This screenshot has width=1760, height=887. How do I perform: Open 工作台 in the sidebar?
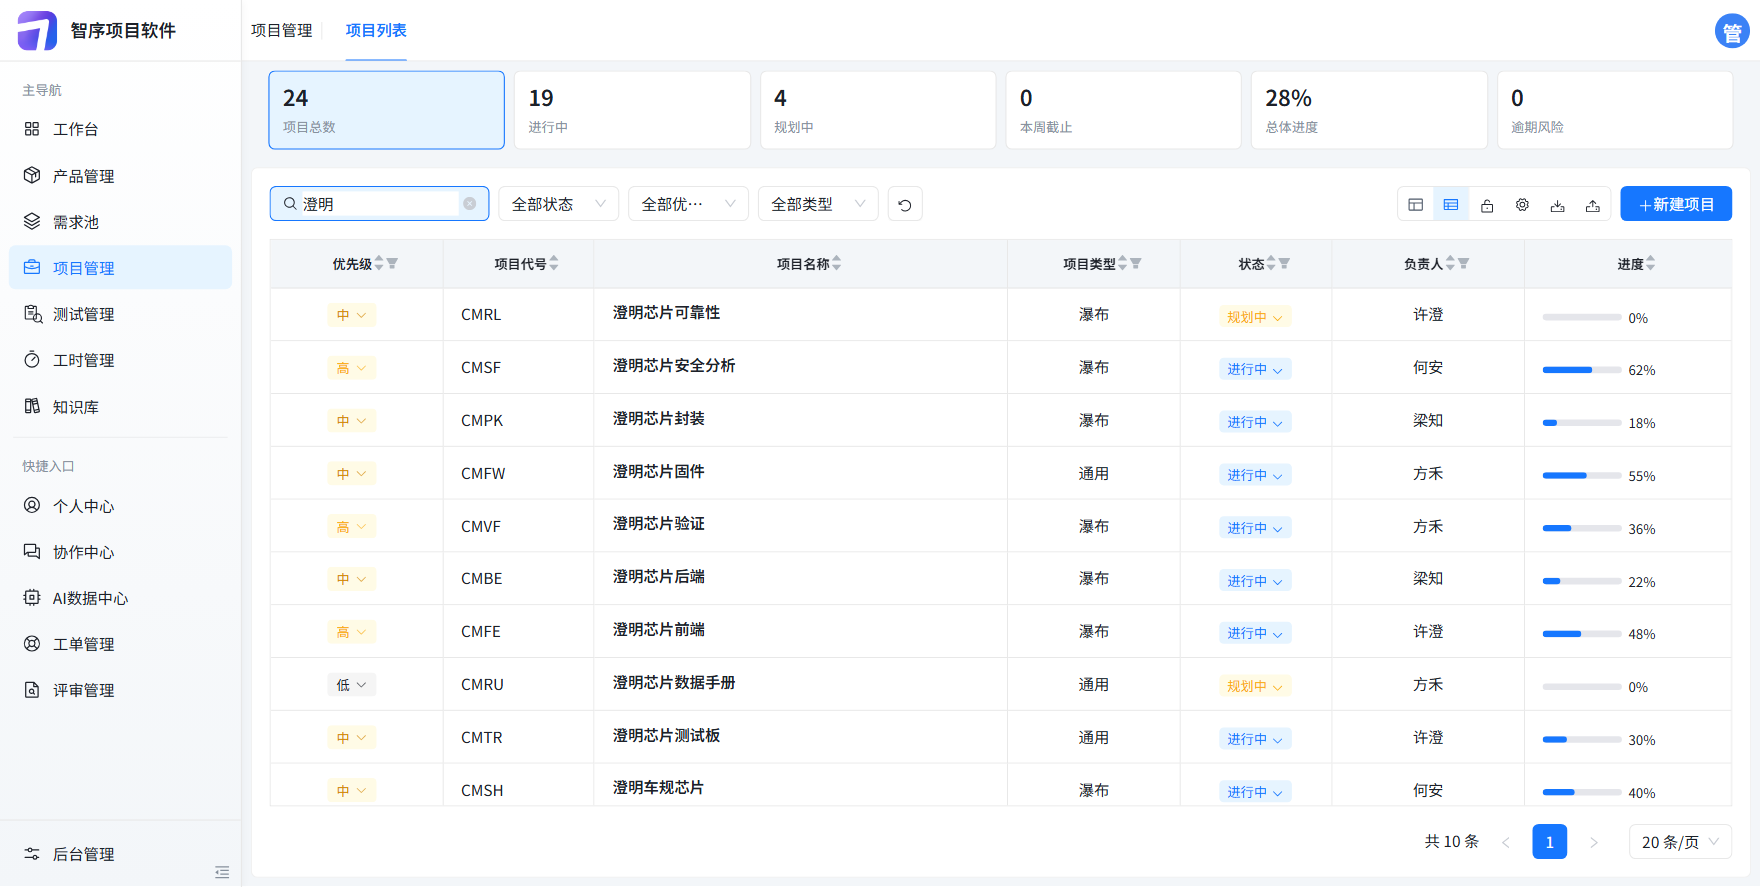tap(120, 129)
